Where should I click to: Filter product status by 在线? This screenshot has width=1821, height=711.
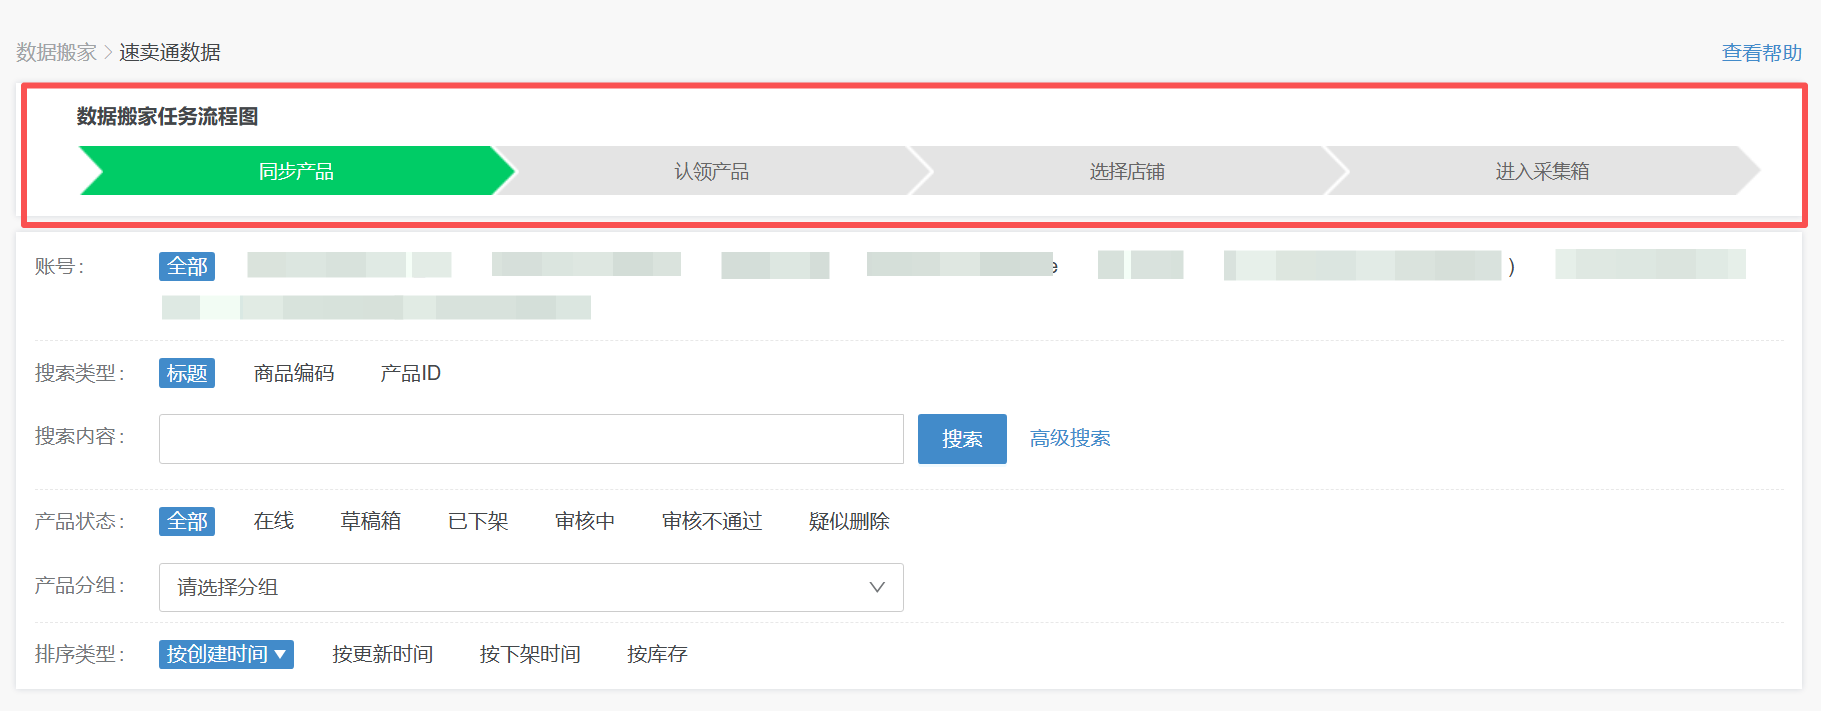tap(273, 521)
